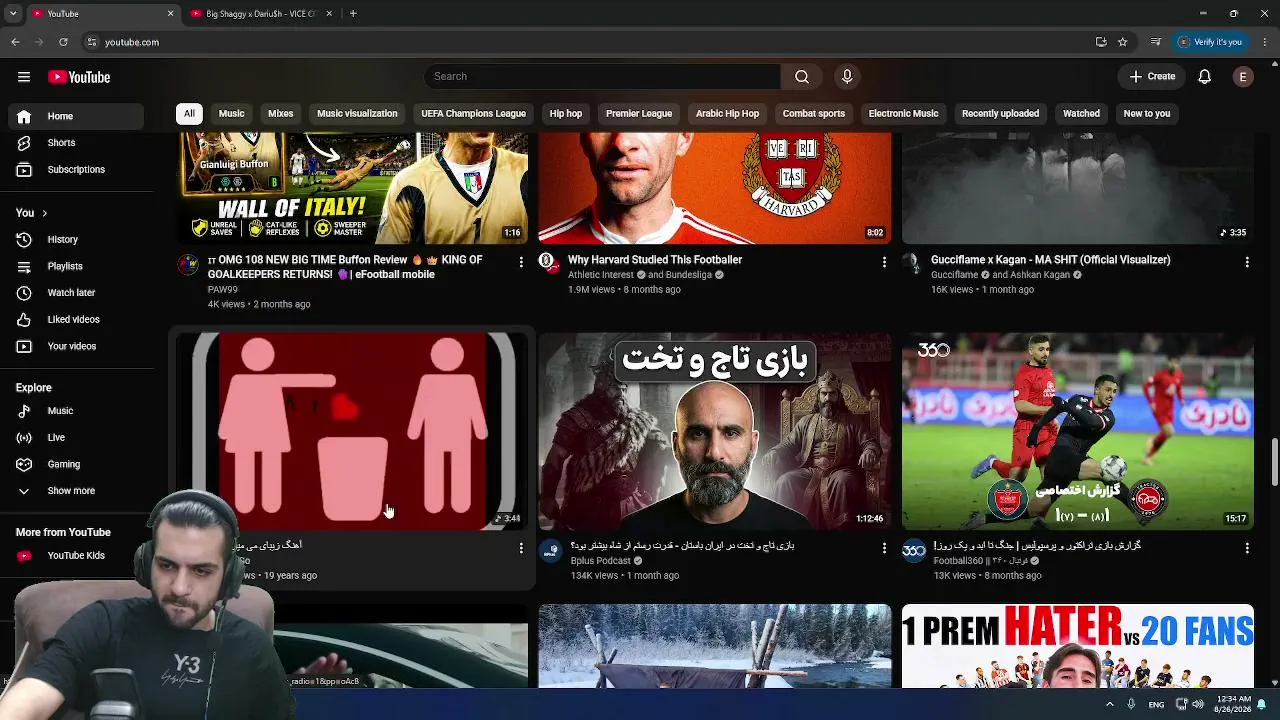1280x720 pixels.
Task: Select the Recently uploaded chip
Action: (x=1000, y=114)
